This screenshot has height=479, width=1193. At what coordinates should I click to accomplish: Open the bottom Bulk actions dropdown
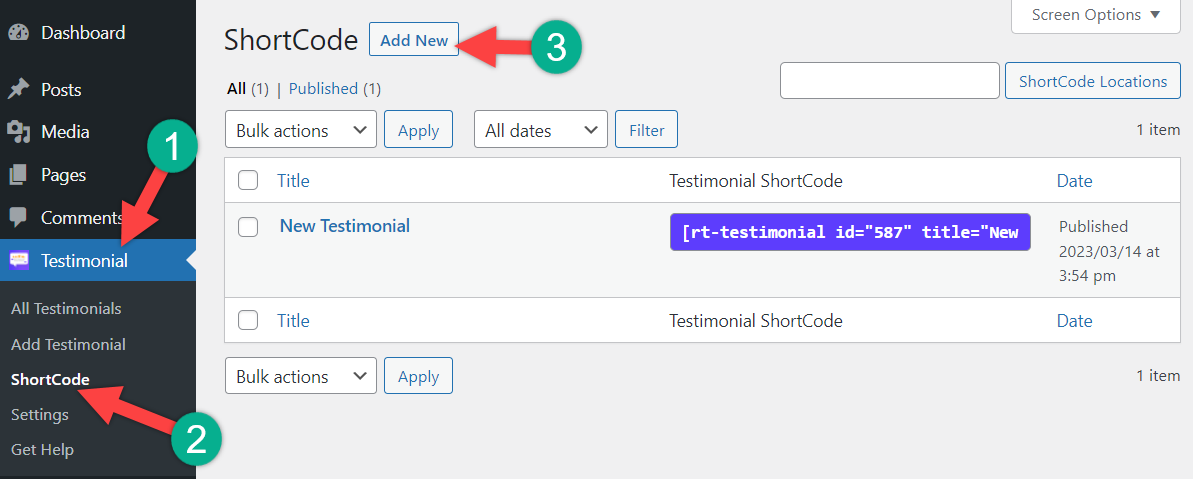coord(301,377)
